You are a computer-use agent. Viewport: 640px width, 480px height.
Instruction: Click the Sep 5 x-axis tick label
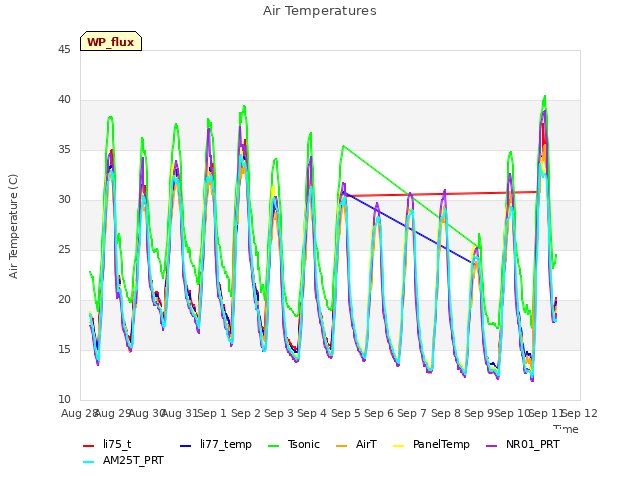tap(345, 413)
